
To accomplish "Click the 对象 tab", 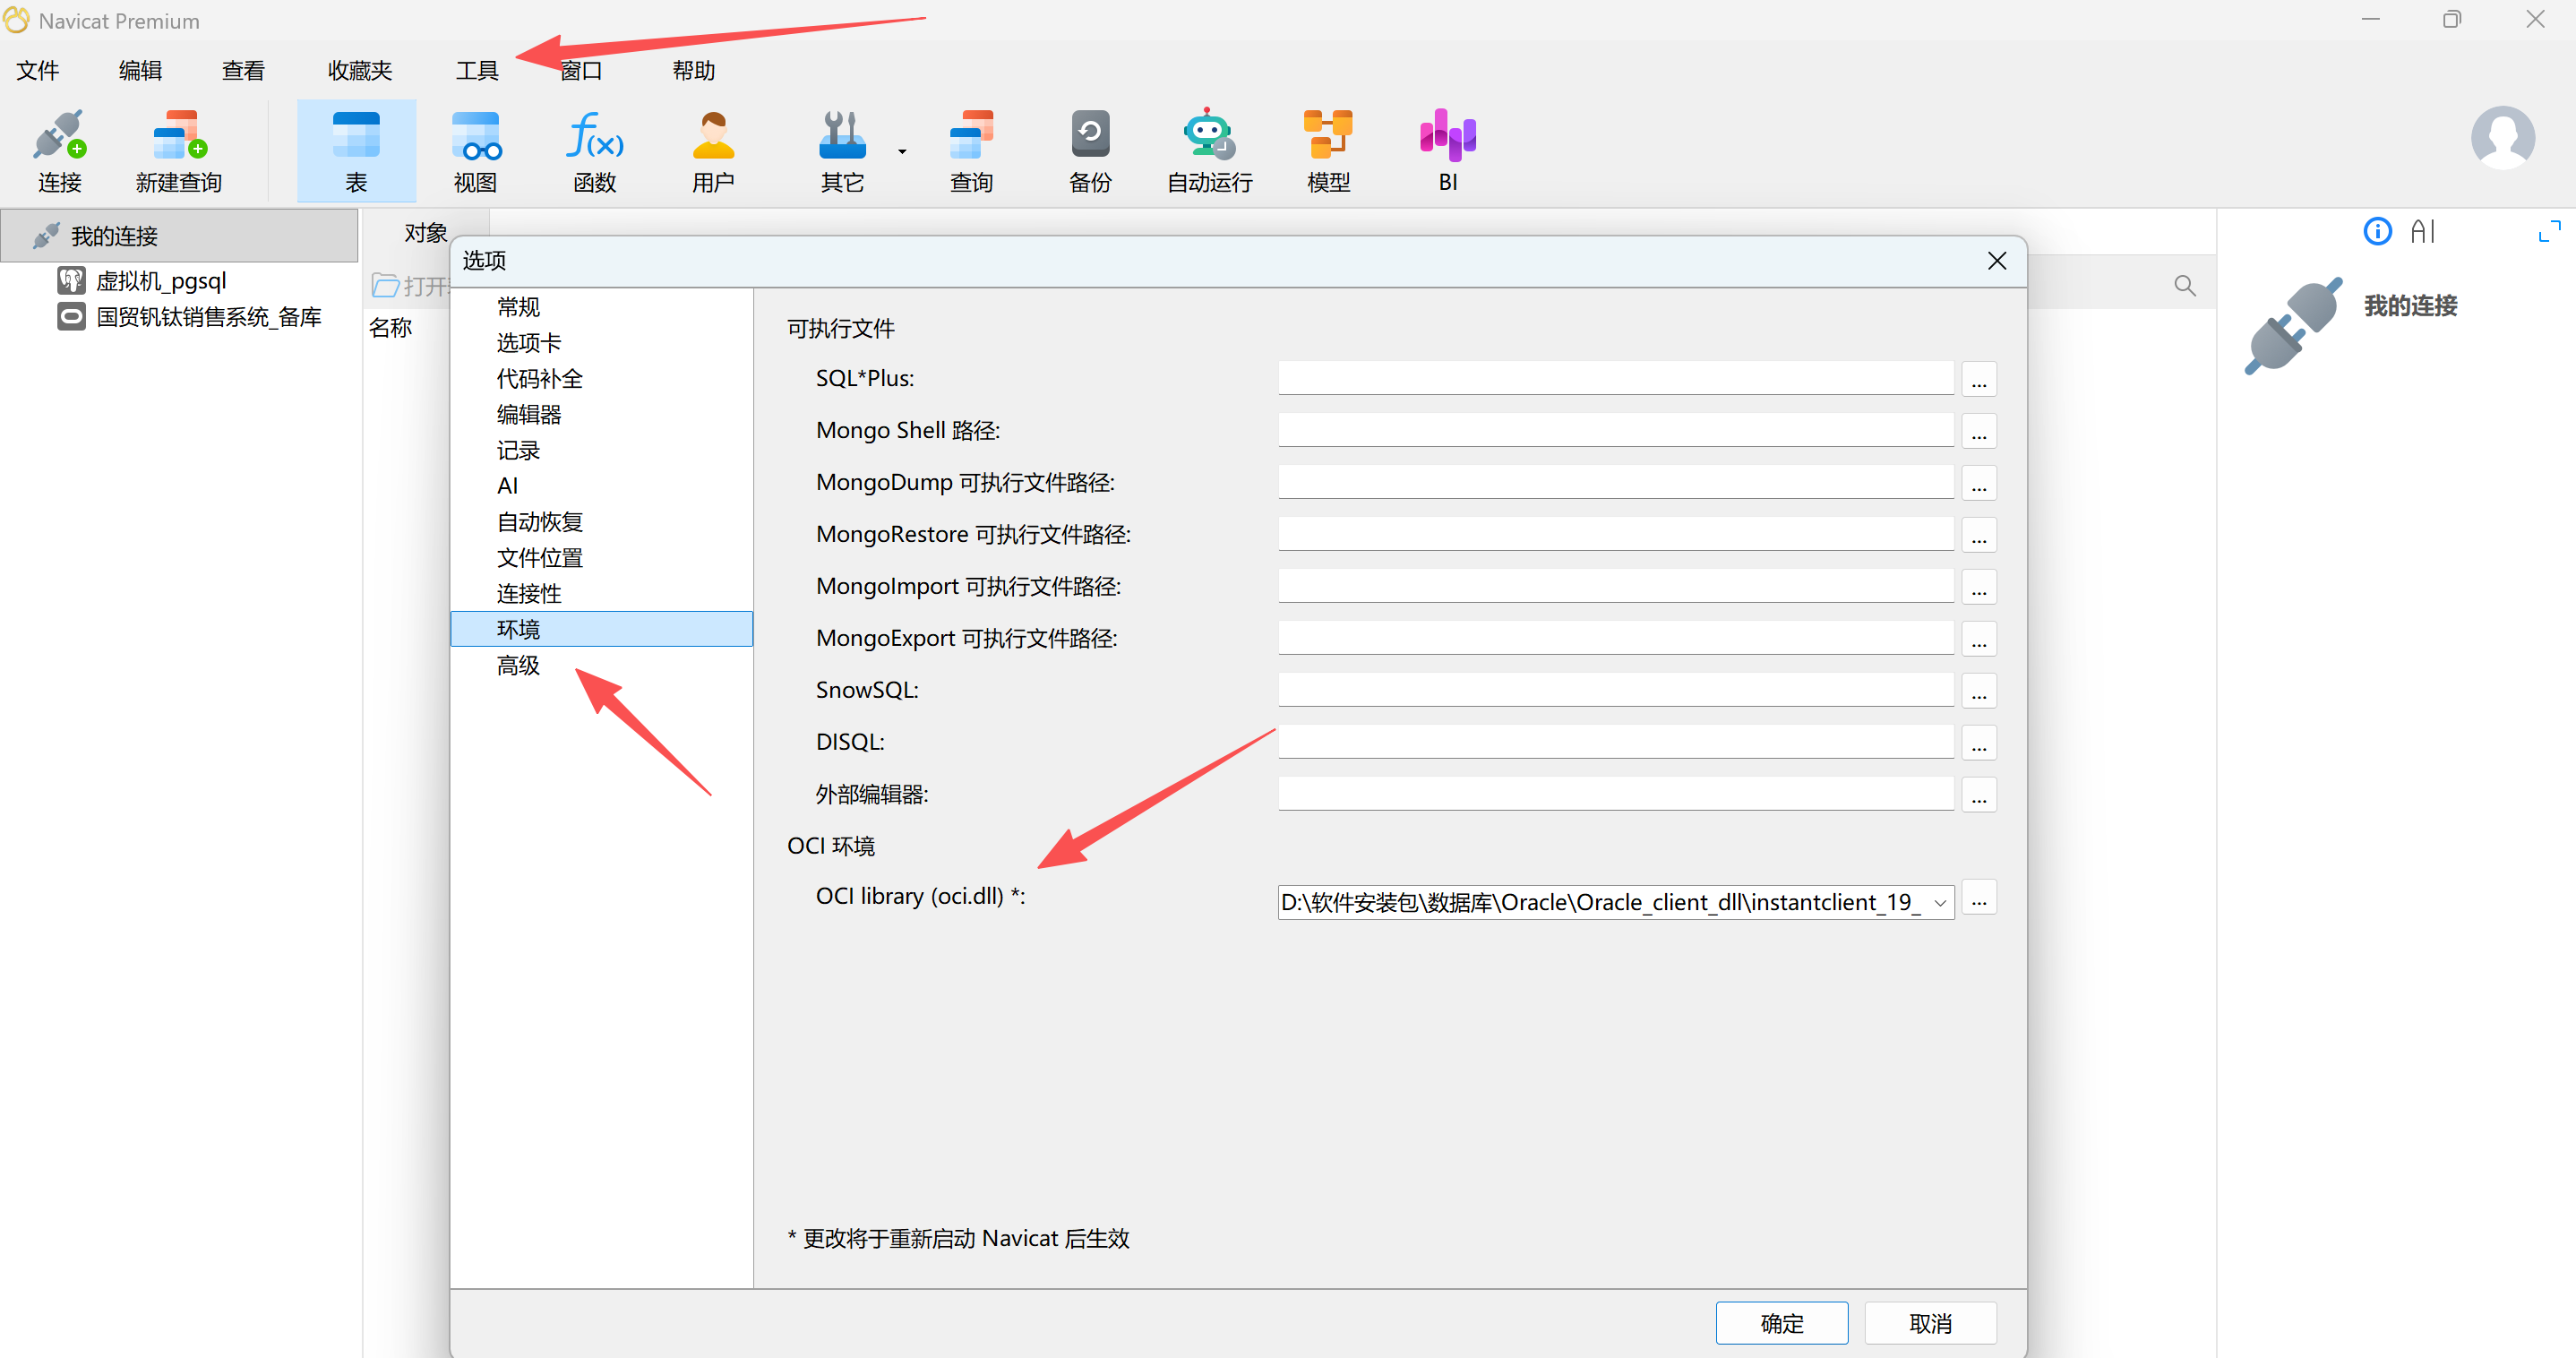I will (425, 233).
